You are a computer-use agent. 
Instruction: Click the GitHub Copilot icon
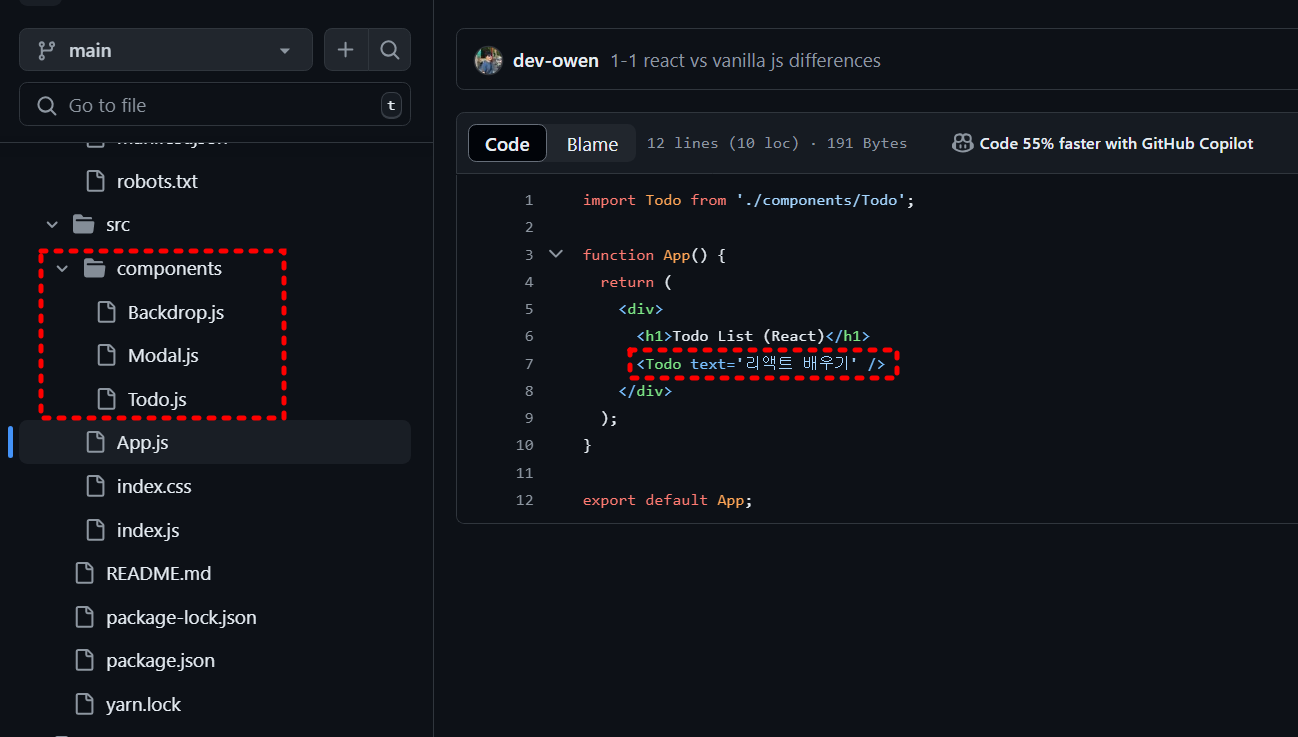click(963, 144)
